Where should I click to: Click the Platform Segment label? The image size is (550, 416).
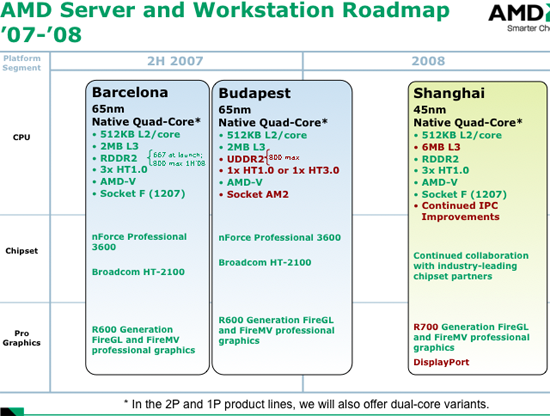tap(22, 63)
